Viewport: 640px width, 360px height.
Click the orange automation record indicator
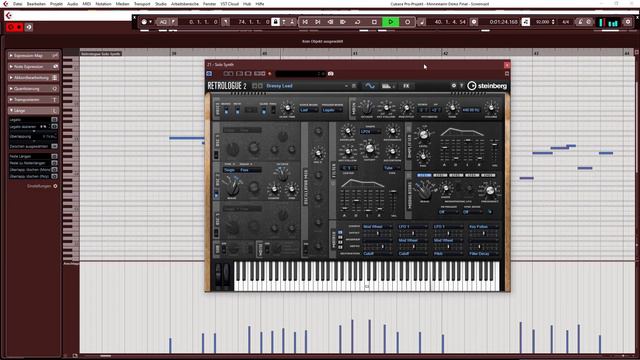point(269,74)
